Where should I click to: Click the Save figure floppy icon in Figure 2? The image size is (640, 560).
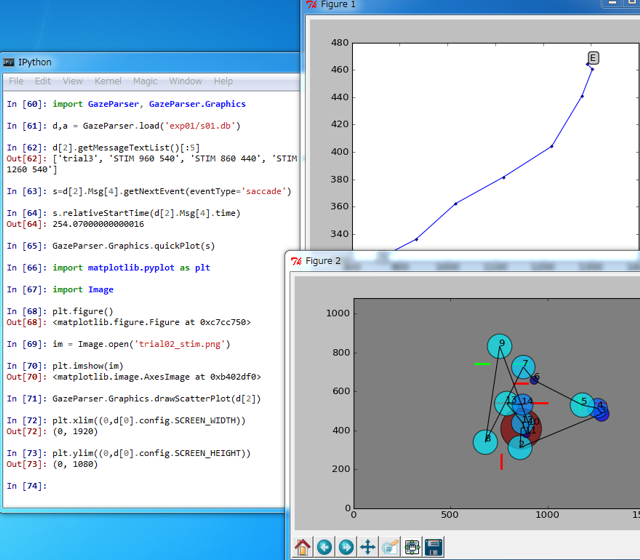[433, 547]
